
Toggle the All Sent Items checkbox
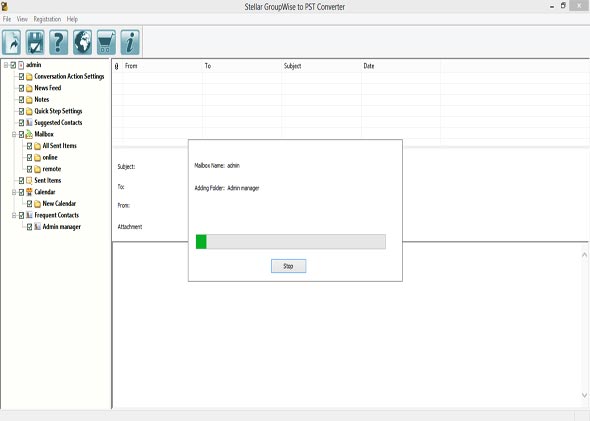click(x=29, y=146)
